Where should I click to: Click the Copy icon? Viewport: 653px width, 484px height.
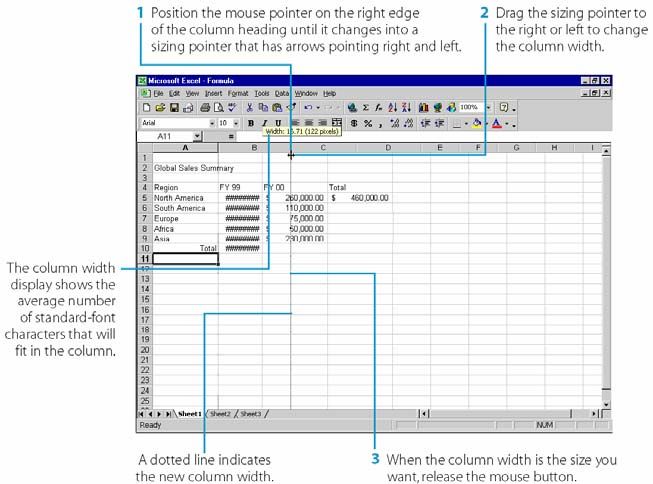(x=263, y=108)
